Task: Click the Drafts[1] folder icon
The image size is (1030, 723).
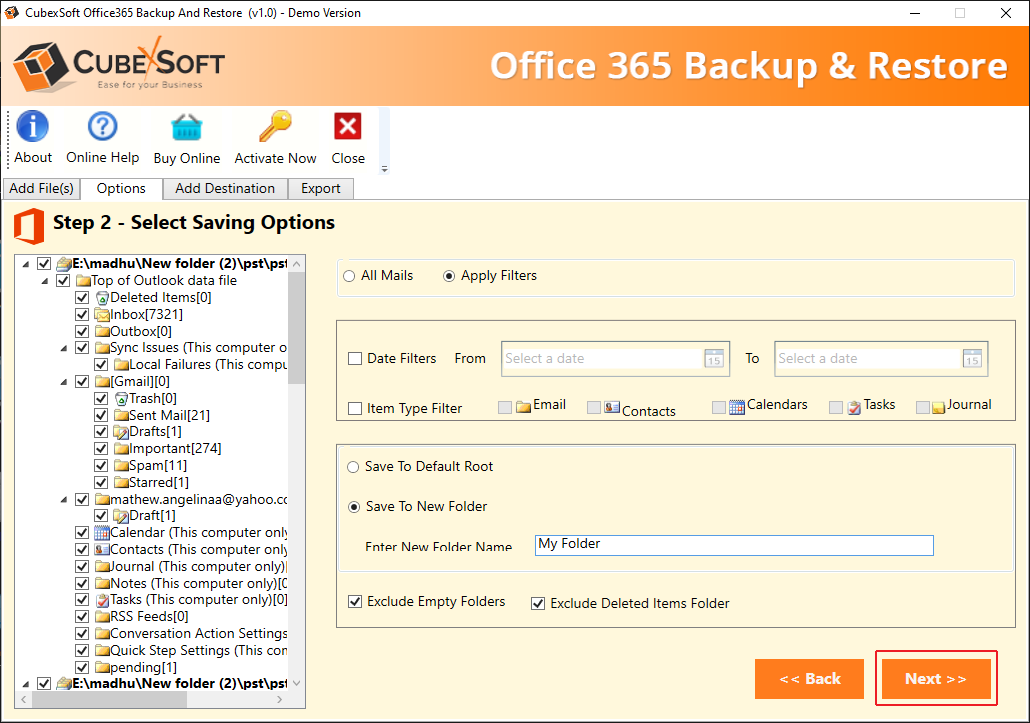Action: click(x=121, y=431)
